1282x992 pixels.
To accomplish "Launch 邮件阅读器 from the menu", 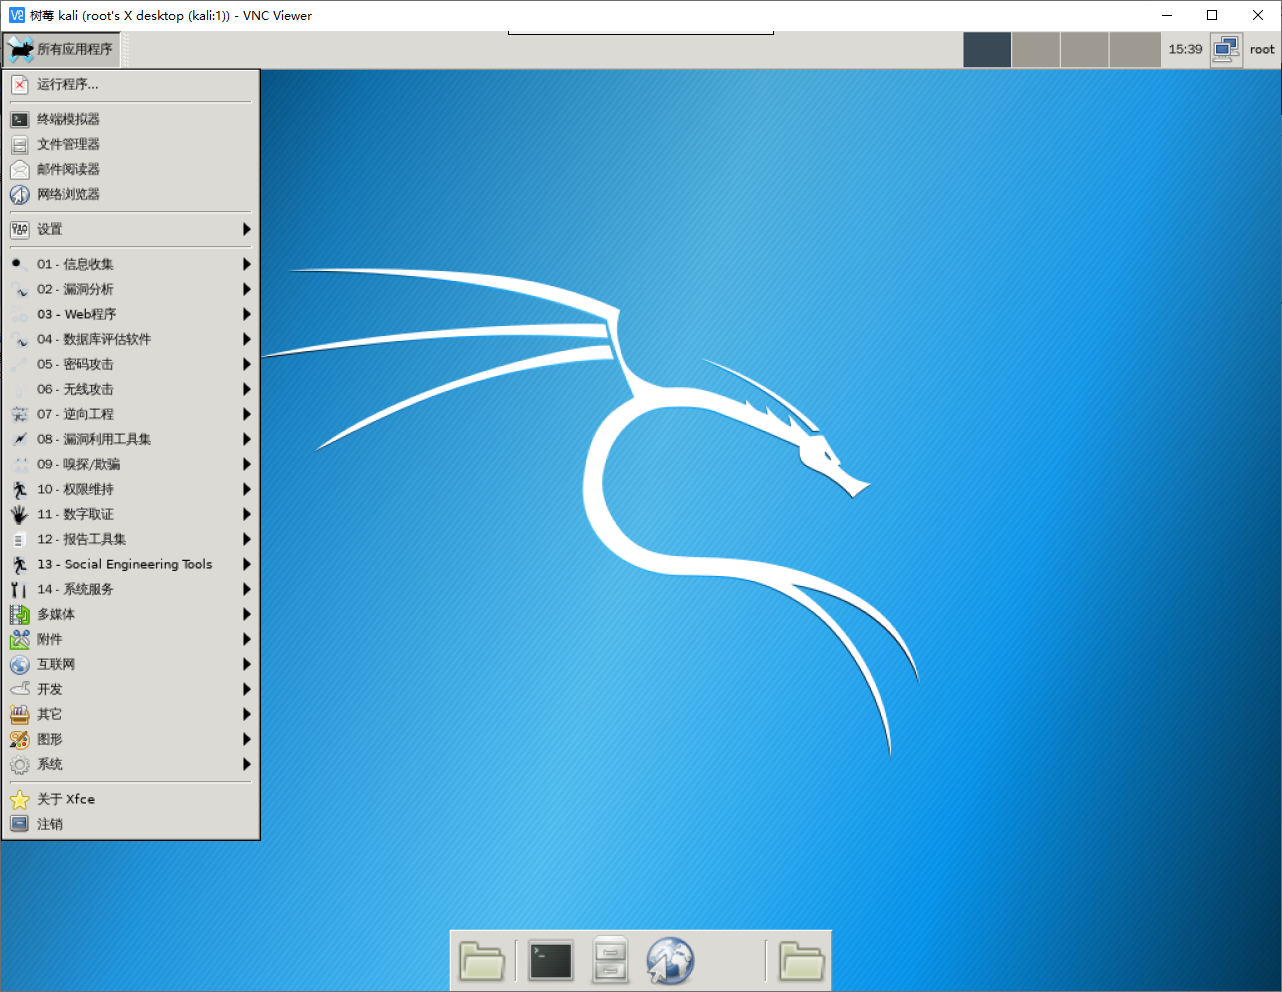I will pos(68,170).
